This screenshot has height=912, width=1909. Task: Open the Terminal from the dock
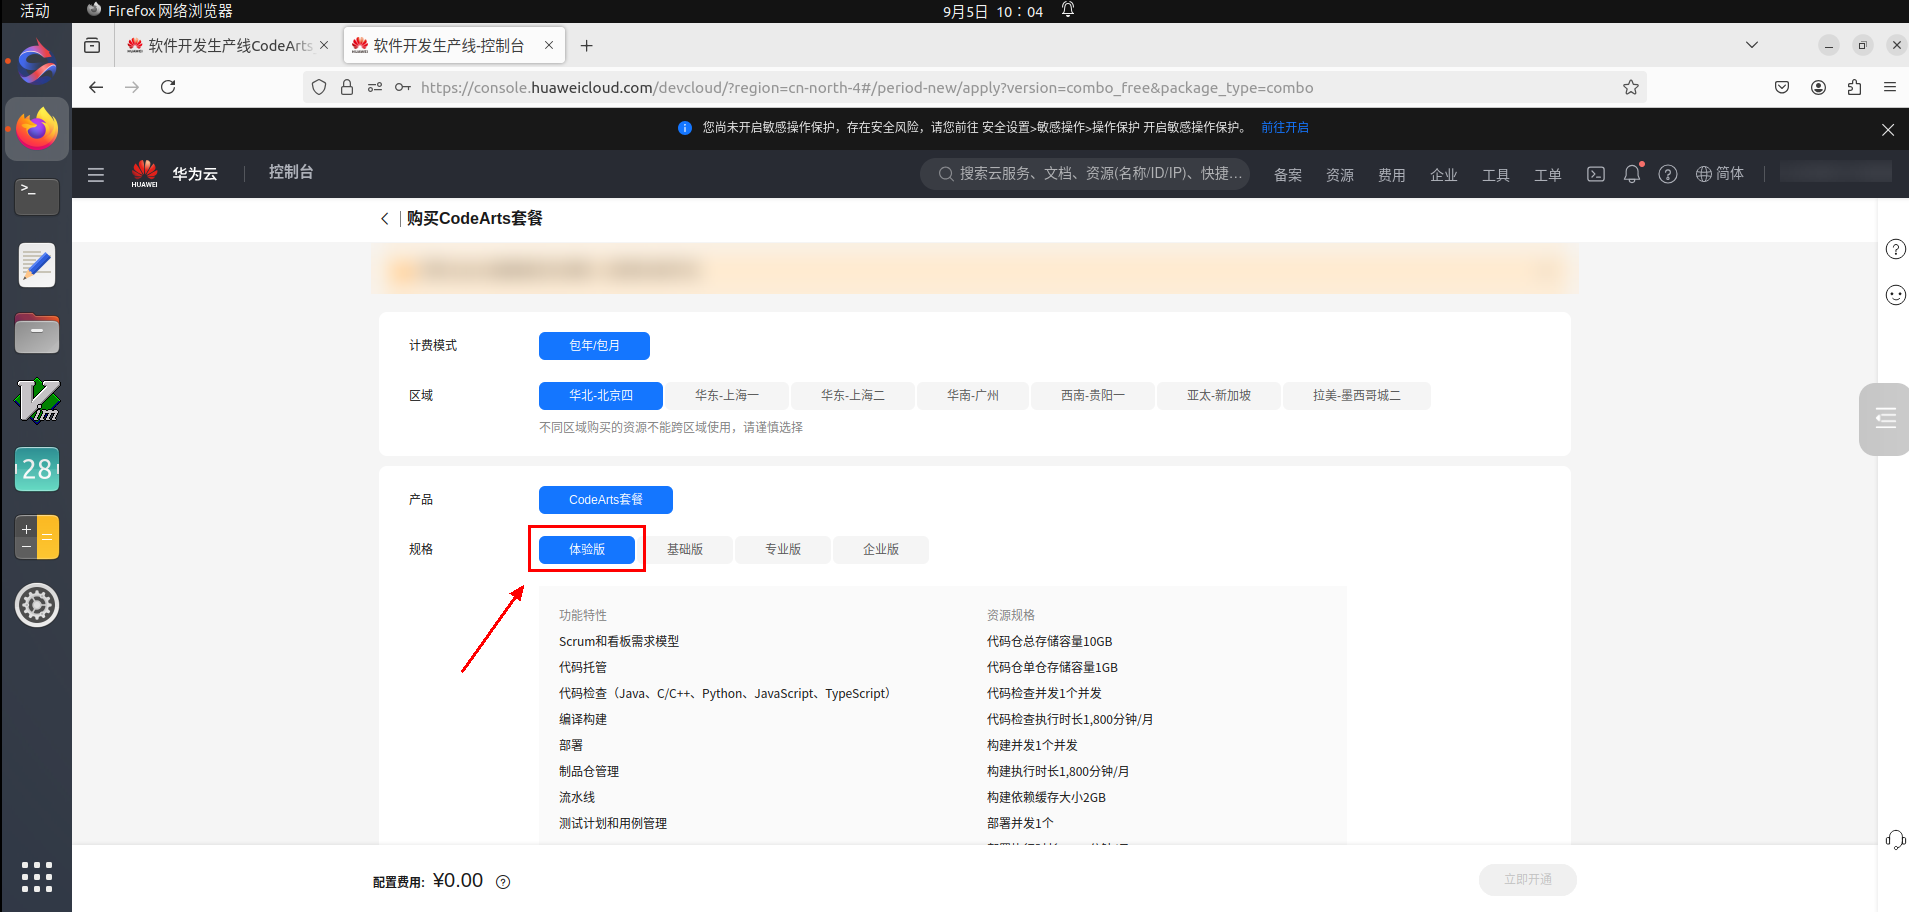click(37, 197)
